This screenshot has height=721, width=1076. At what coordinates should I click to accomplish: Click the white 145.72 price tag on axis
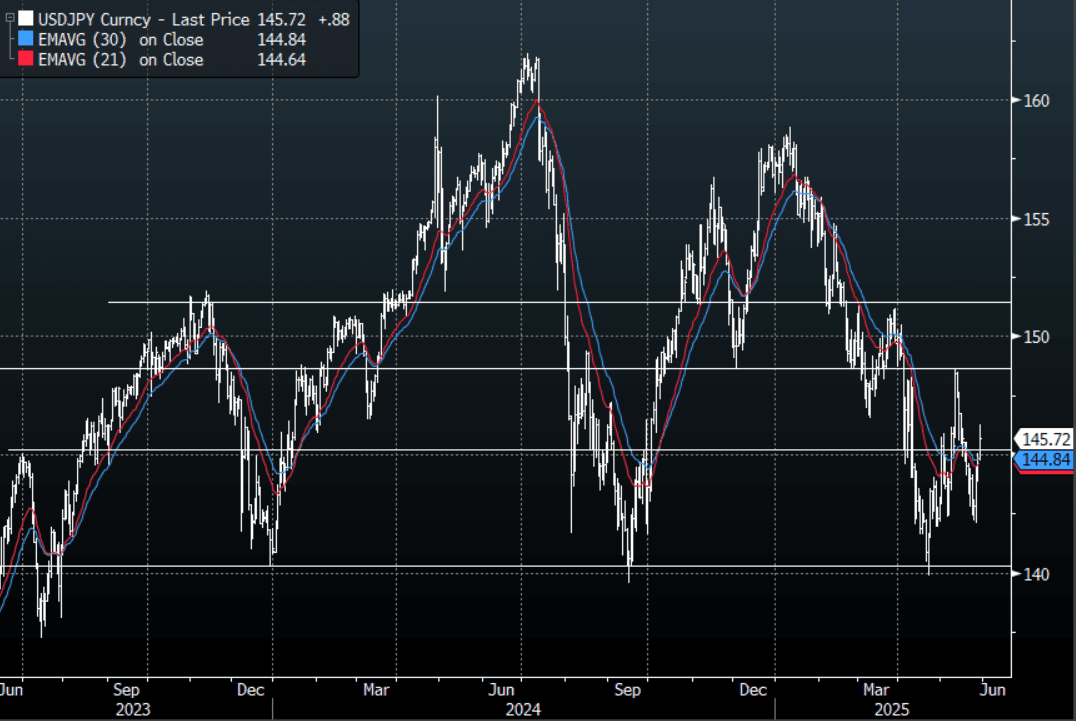1046,439
